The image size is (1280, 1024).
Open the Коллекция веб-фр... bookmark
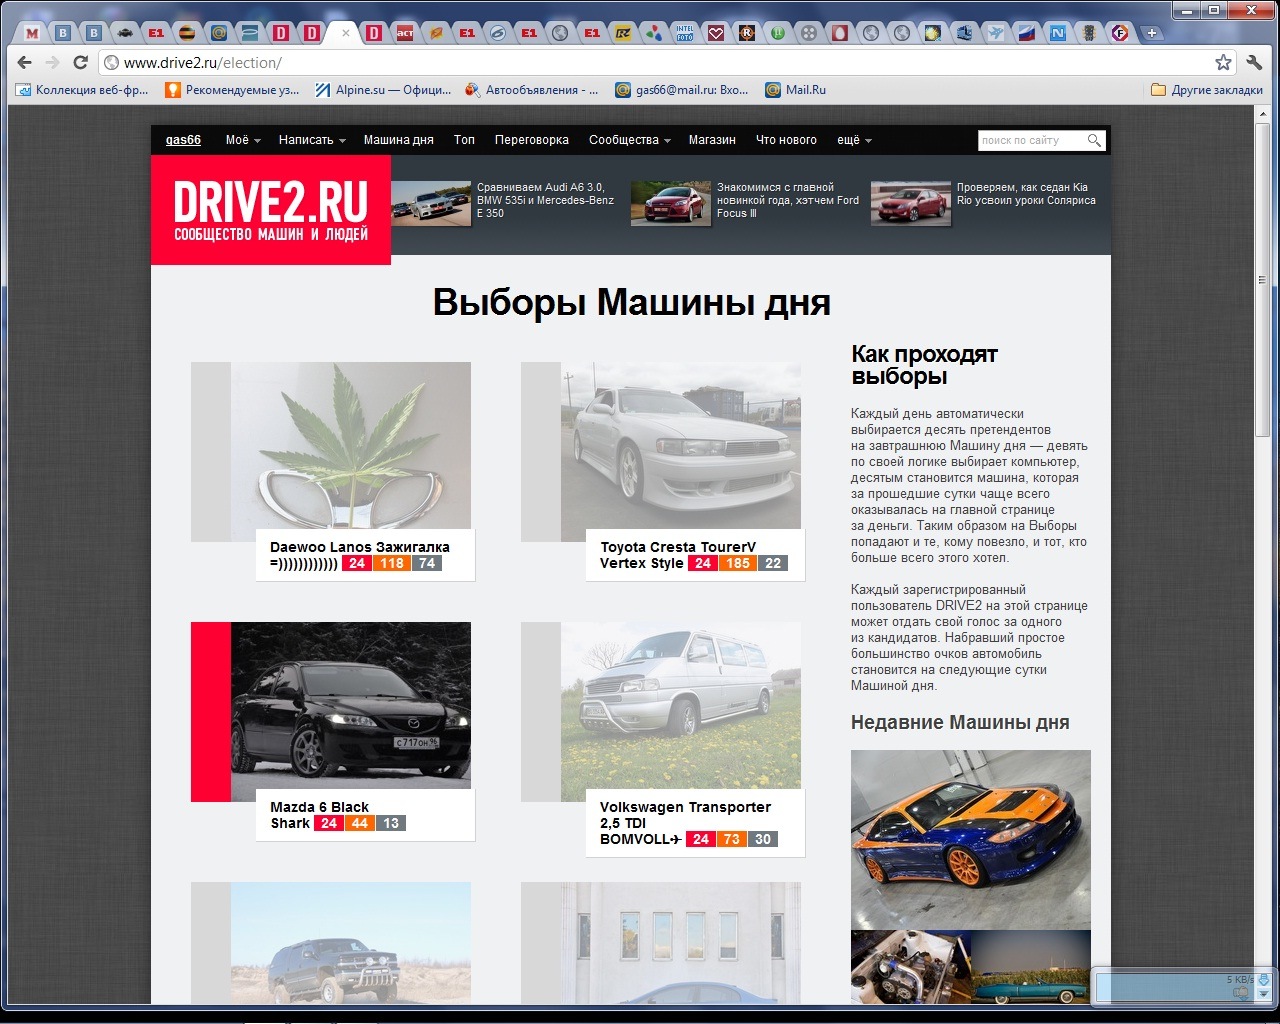[83, 90]
